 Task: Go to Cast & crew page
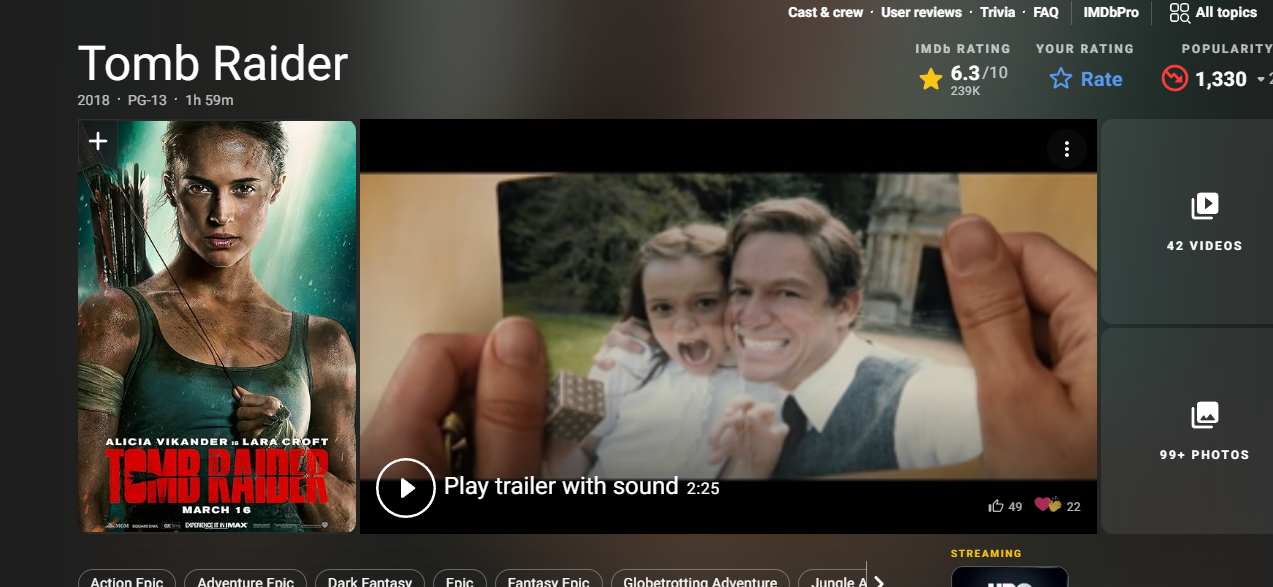pos(825,12)
